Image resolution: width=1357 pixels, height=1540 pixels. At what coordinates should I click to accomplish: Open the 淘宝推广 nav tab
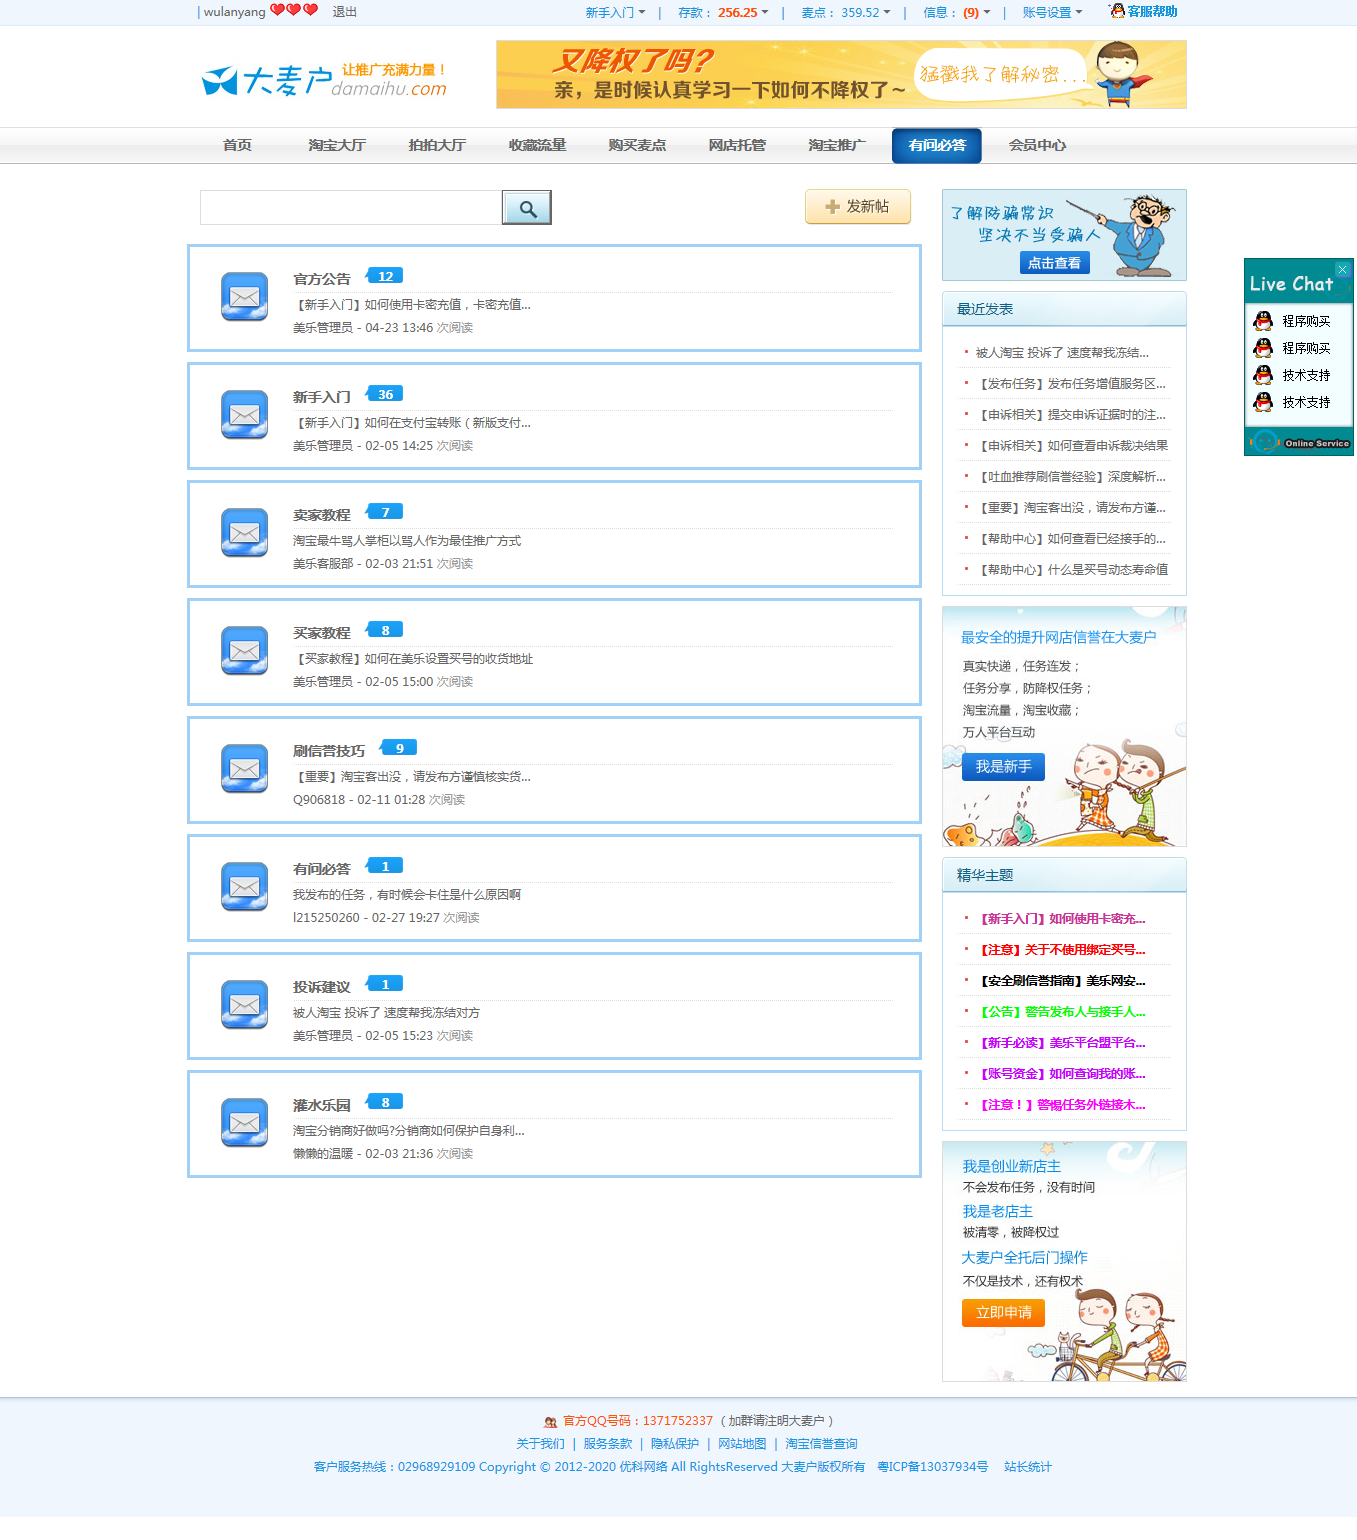pyautogui.click(x=837, y=146)
